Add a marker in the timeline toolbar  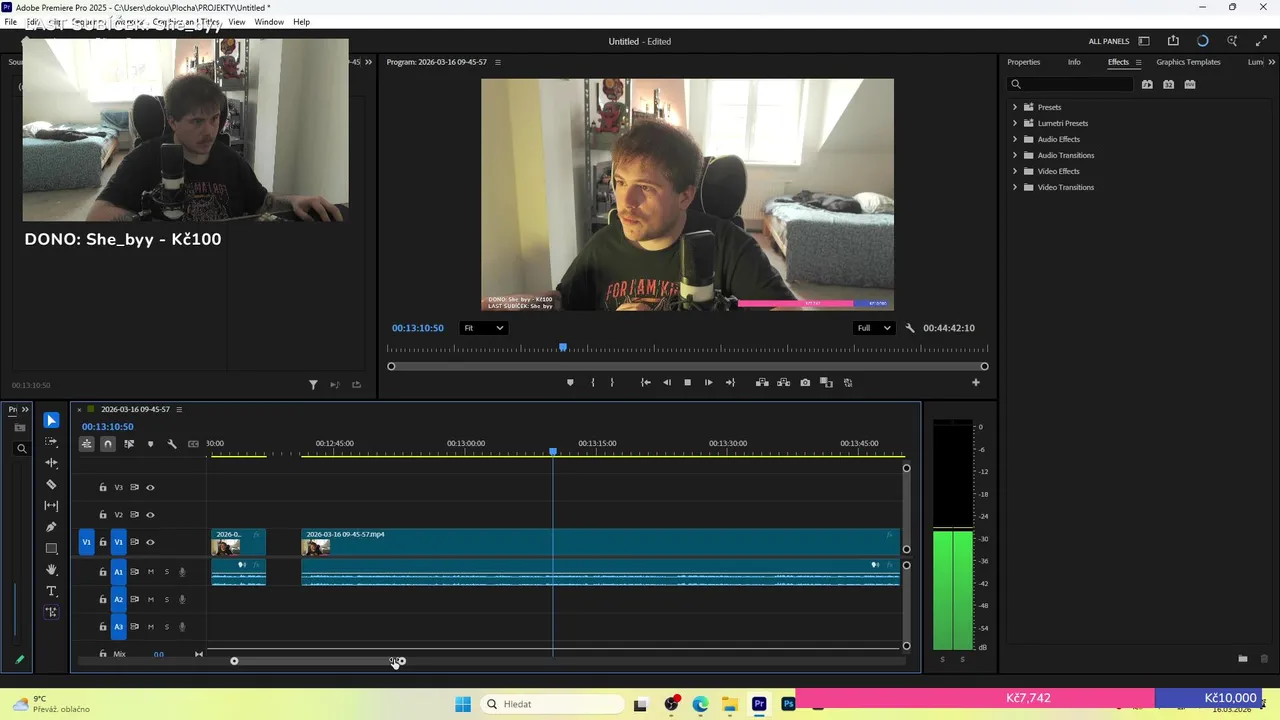pos(150,444)
